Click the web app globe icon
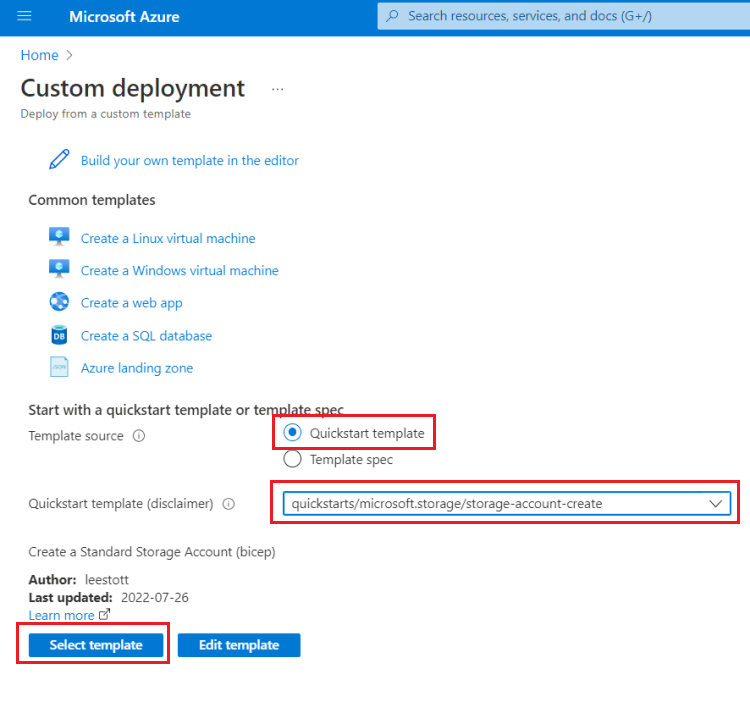The width and height of the screenshot is (750, 713). click(59, 302)
